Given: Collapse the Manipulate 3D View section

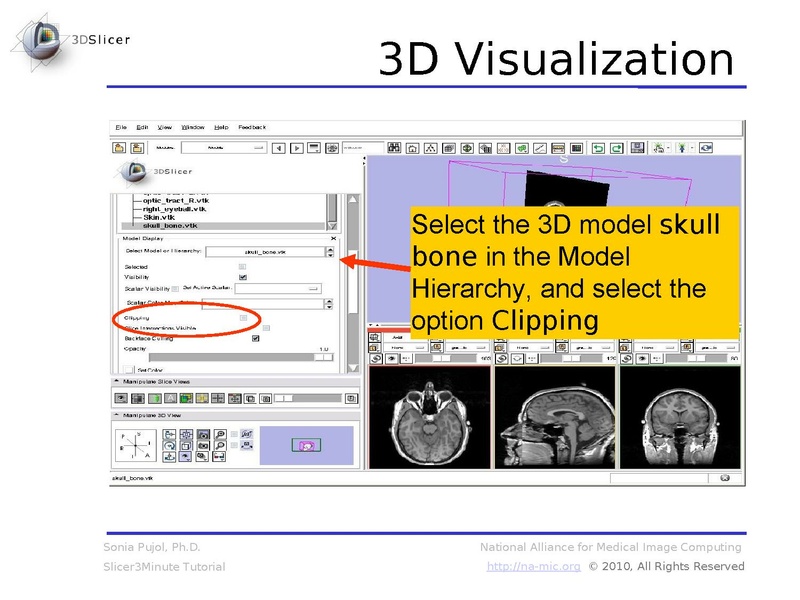Looking at the screenshot, I should [x=116, y=413].
